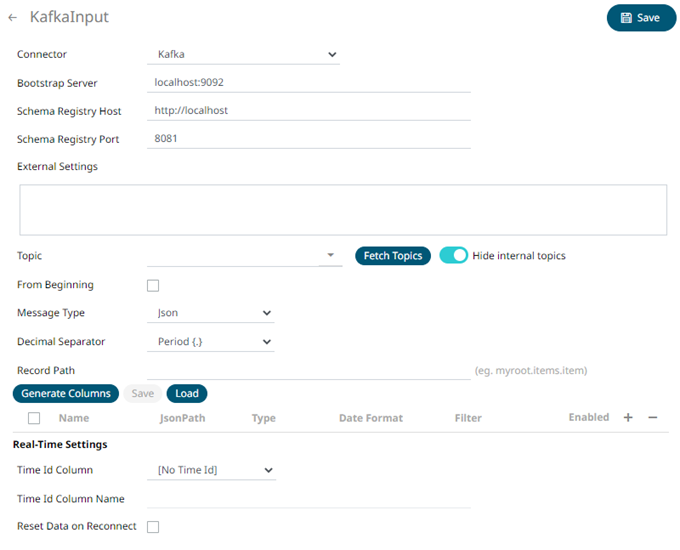Change the Decimal Separator selection
The width and height of the screenshot is (680, 550).
click(214, 342)
